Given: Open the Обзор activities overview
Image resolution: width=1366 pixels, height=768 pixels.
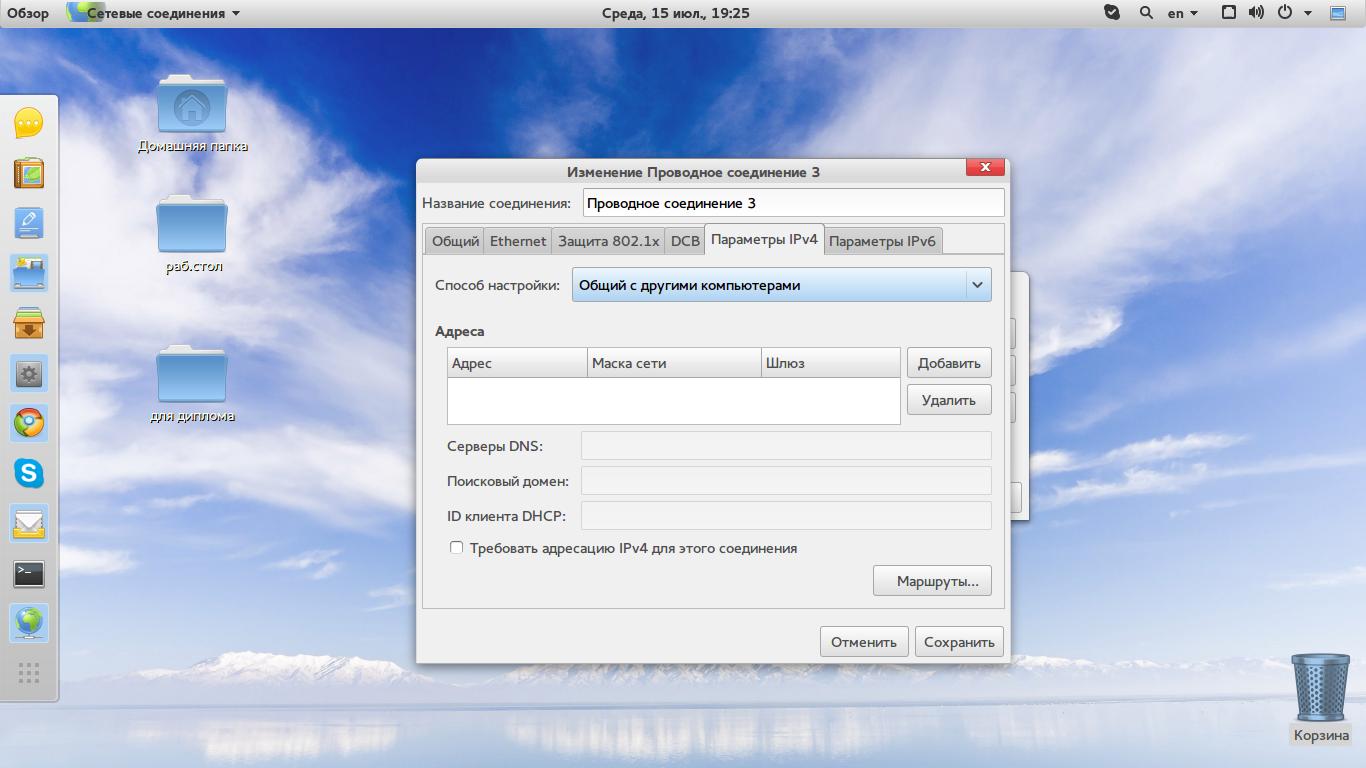Looking at the screenshot, I should [28, 13].
